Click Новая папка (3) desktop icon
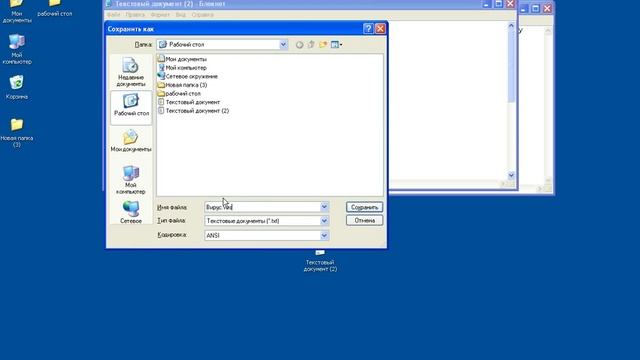 [x=17, y=133]
